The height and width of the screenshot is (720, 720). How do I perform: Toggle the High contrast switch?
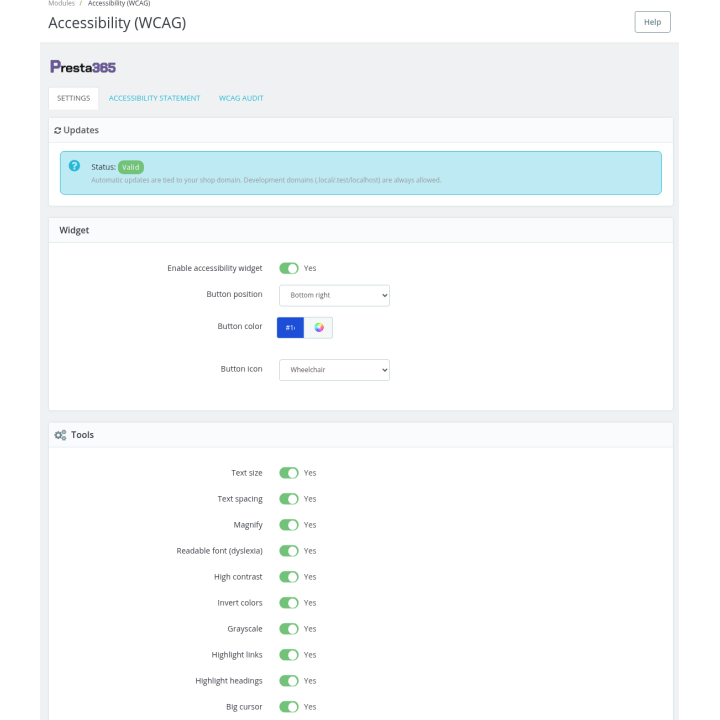289,577
